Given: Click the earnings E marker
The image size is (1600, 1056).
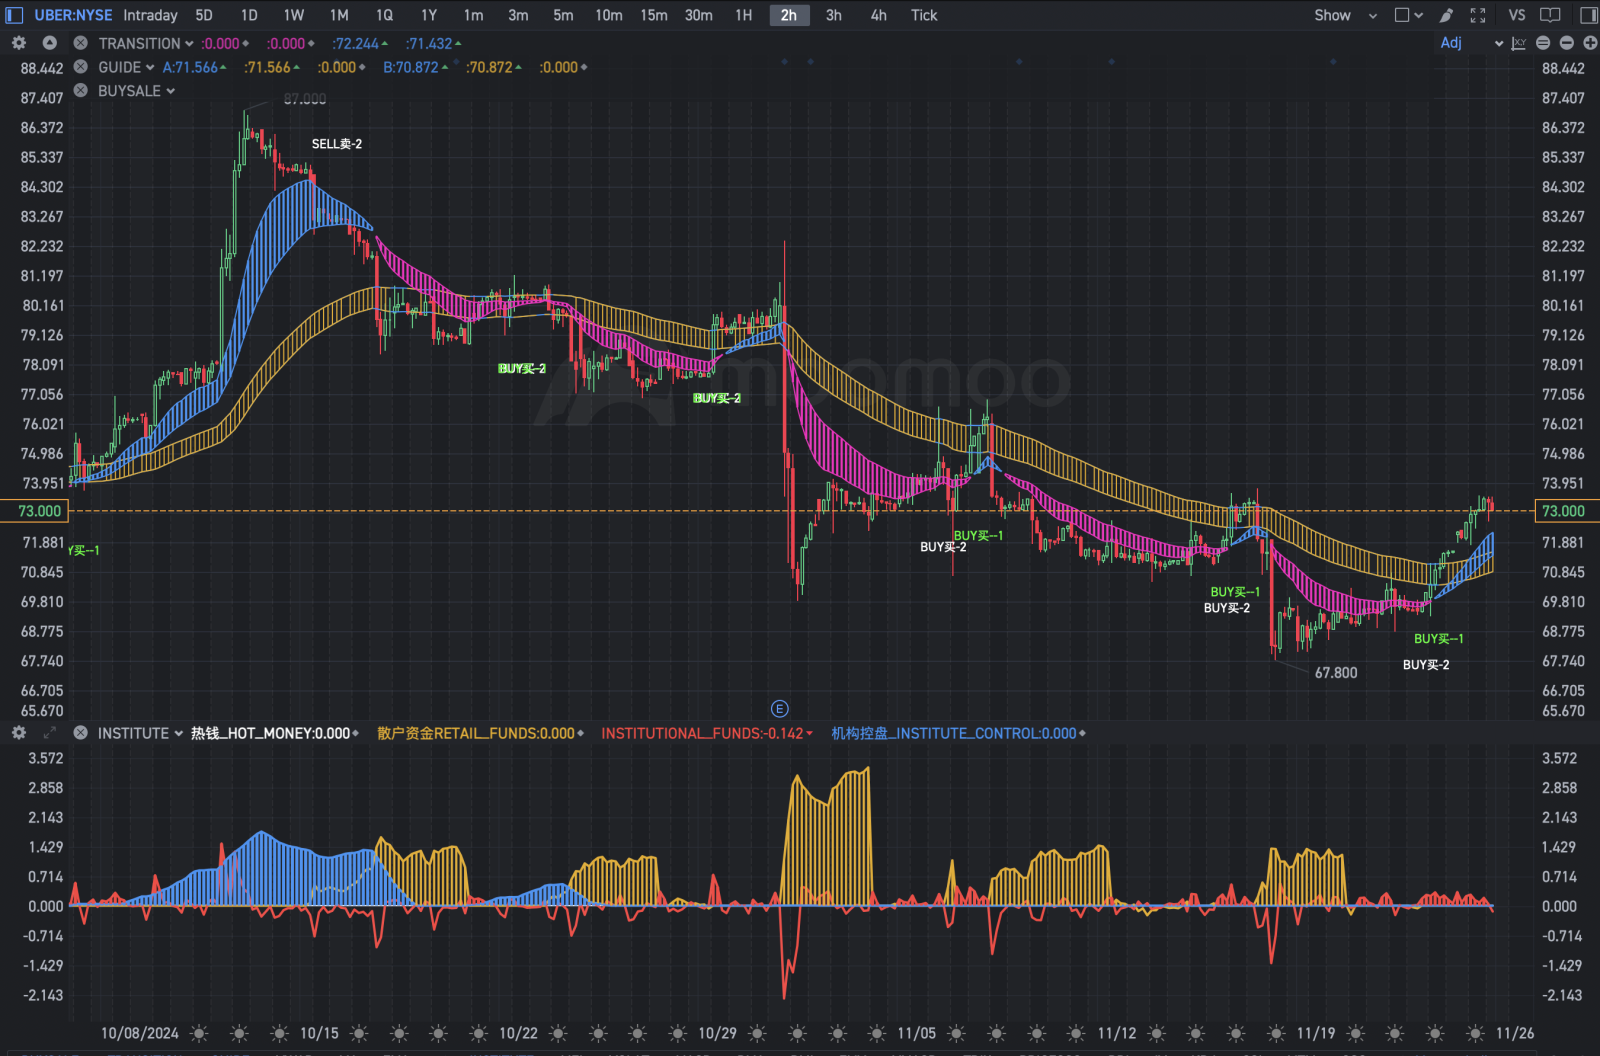Looking at the screenshot, I should 780,709.
